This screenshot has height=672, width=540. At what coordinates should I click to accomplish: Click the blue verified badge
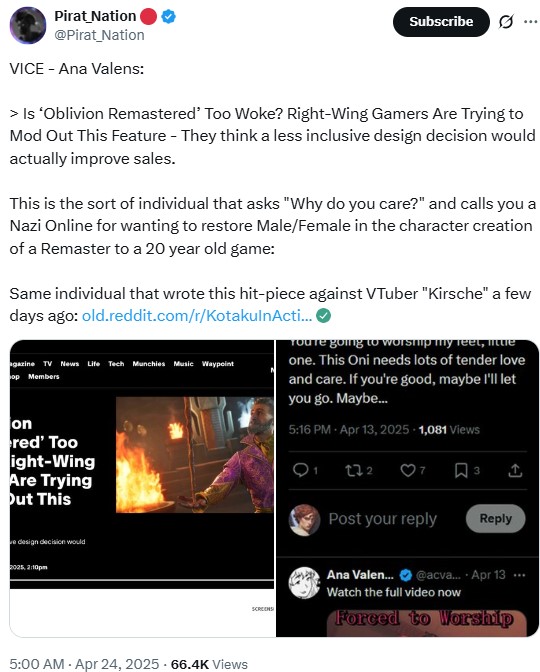pos(168,16)
